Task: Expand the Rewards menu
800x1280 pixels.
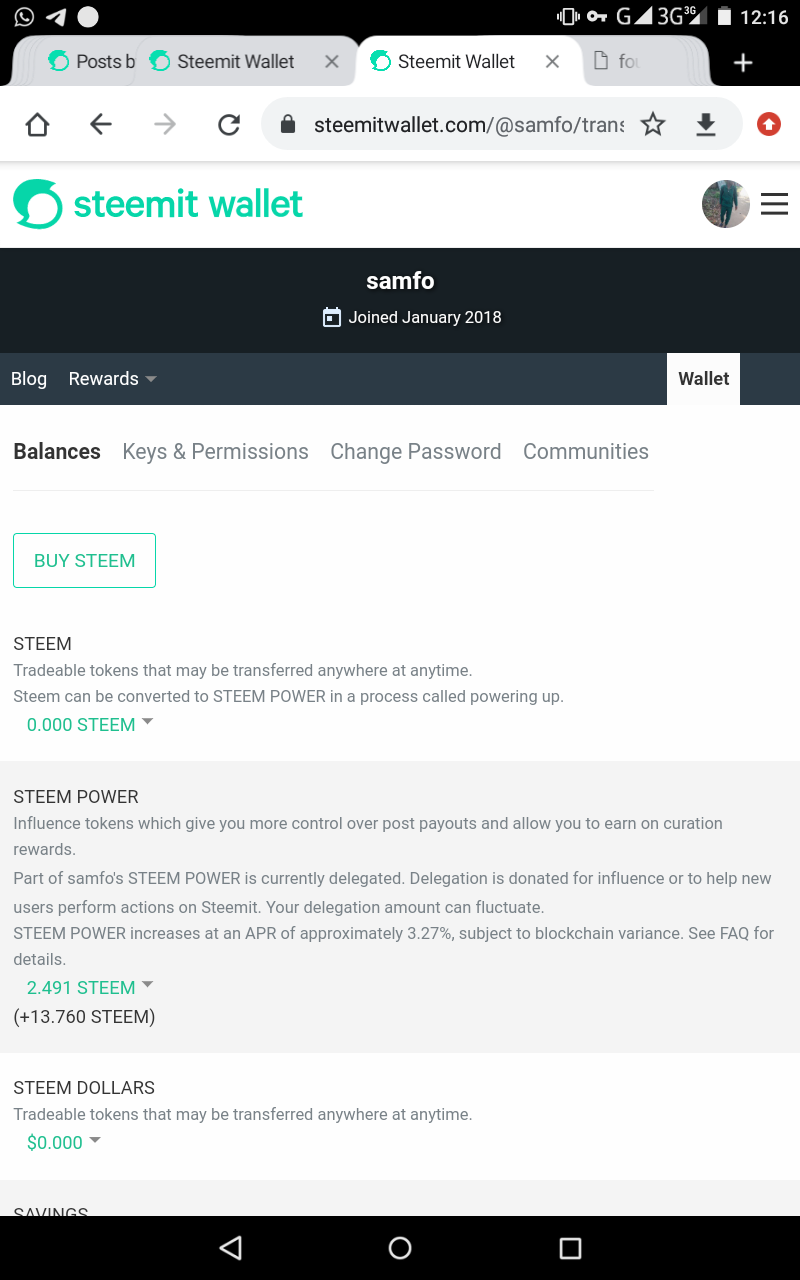Action: 112,379
